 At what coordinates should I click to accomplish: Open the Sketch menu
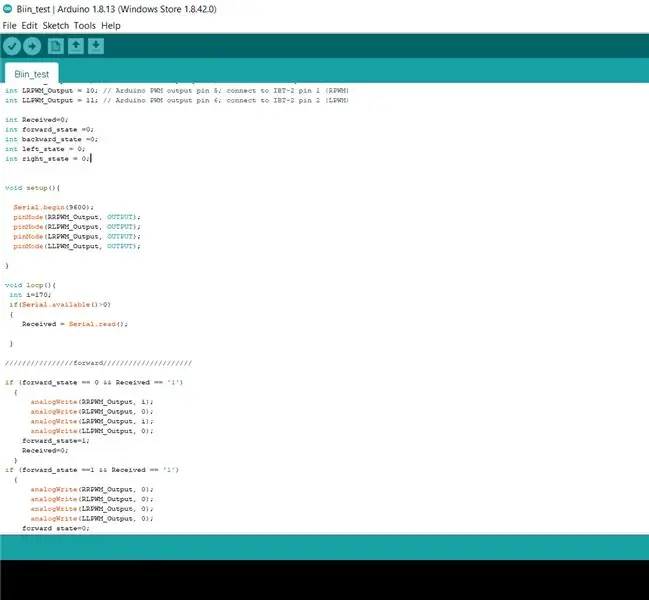(x=56, y=26)
